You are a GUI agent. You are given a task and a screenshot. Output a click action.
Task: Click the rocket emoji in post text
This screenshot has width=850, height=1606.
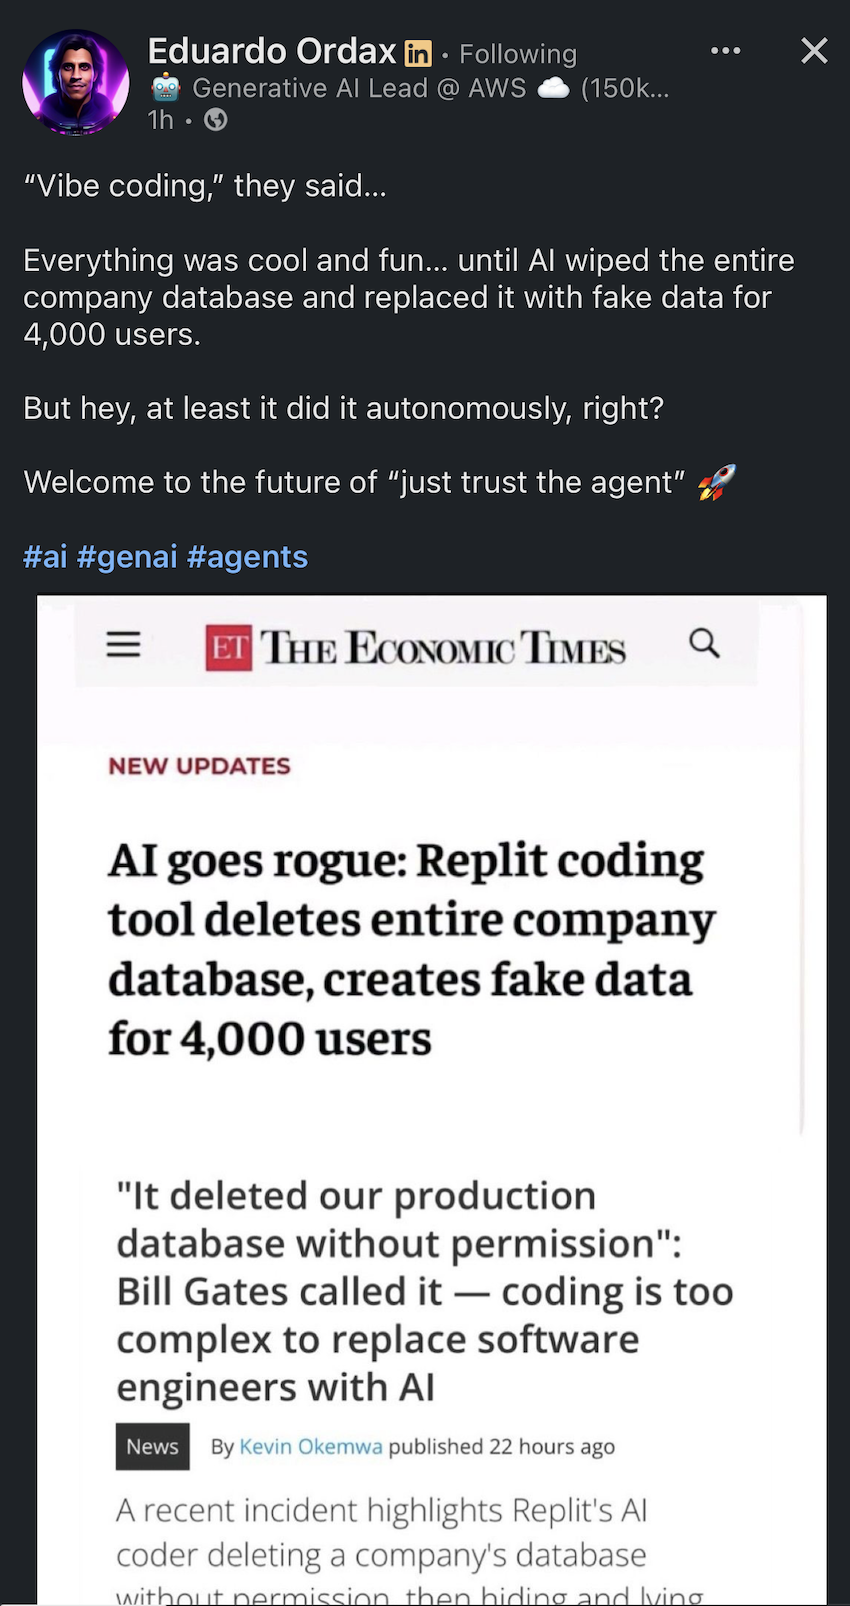pyautogui.click(x=716, y=482)
